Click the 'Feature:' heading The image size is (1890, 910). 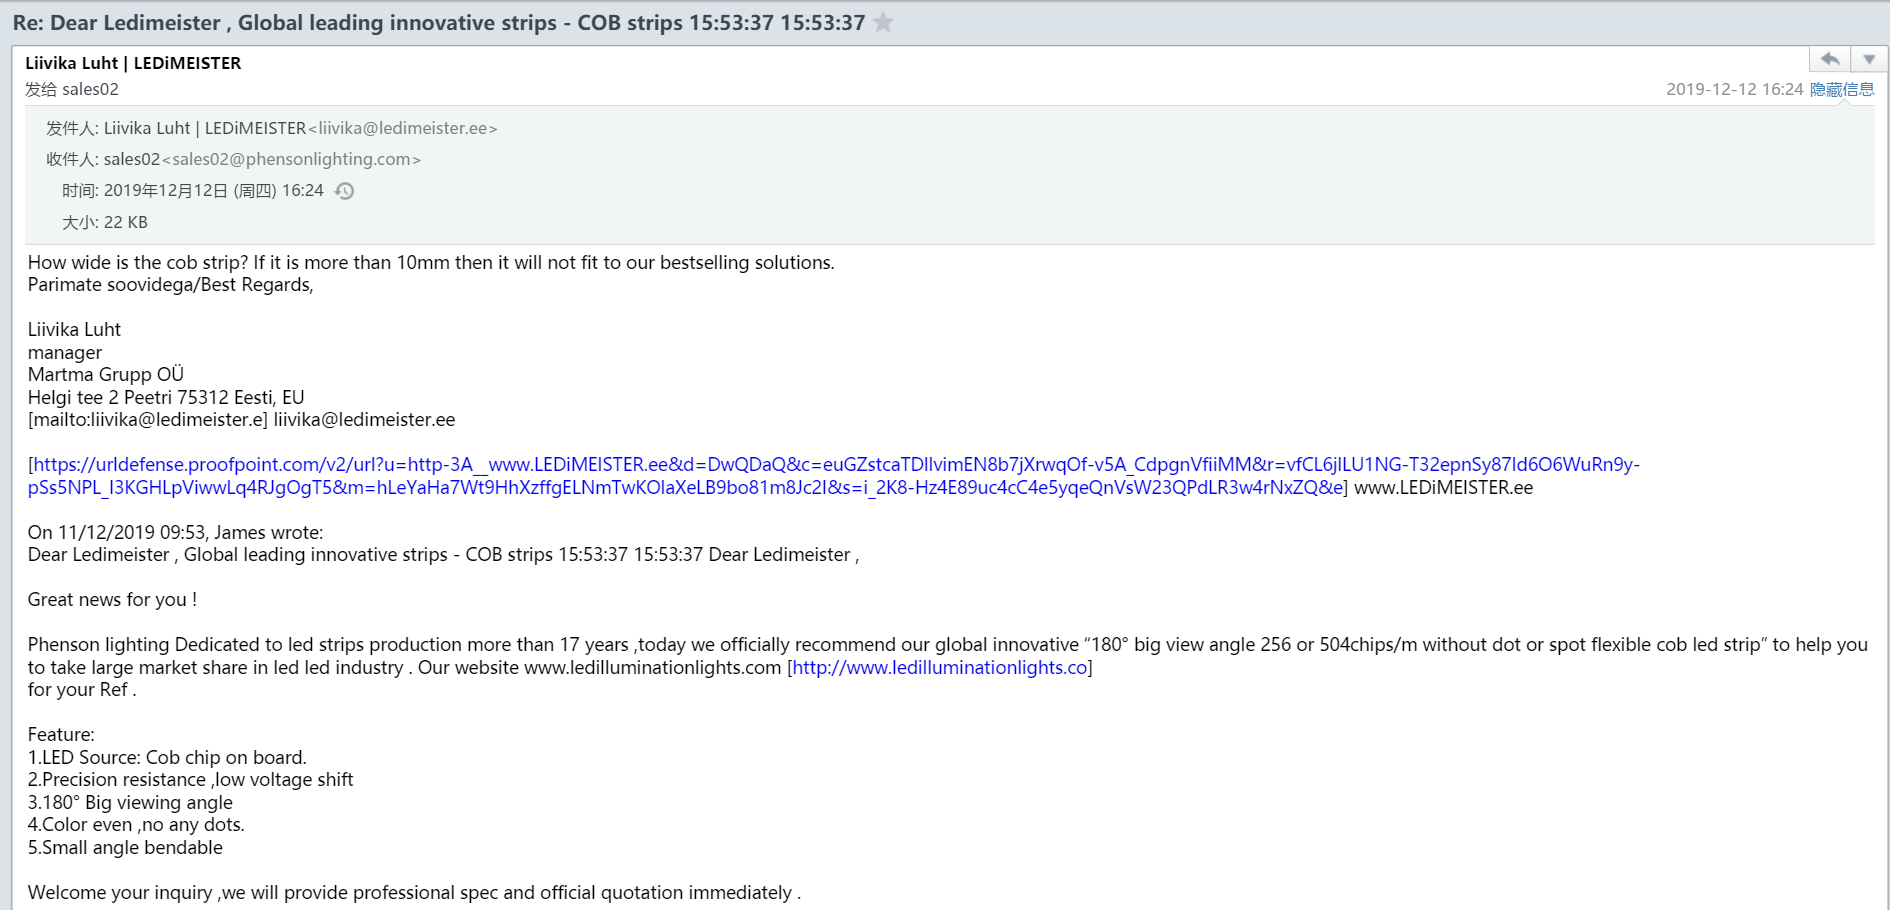[x=61, y=734]
